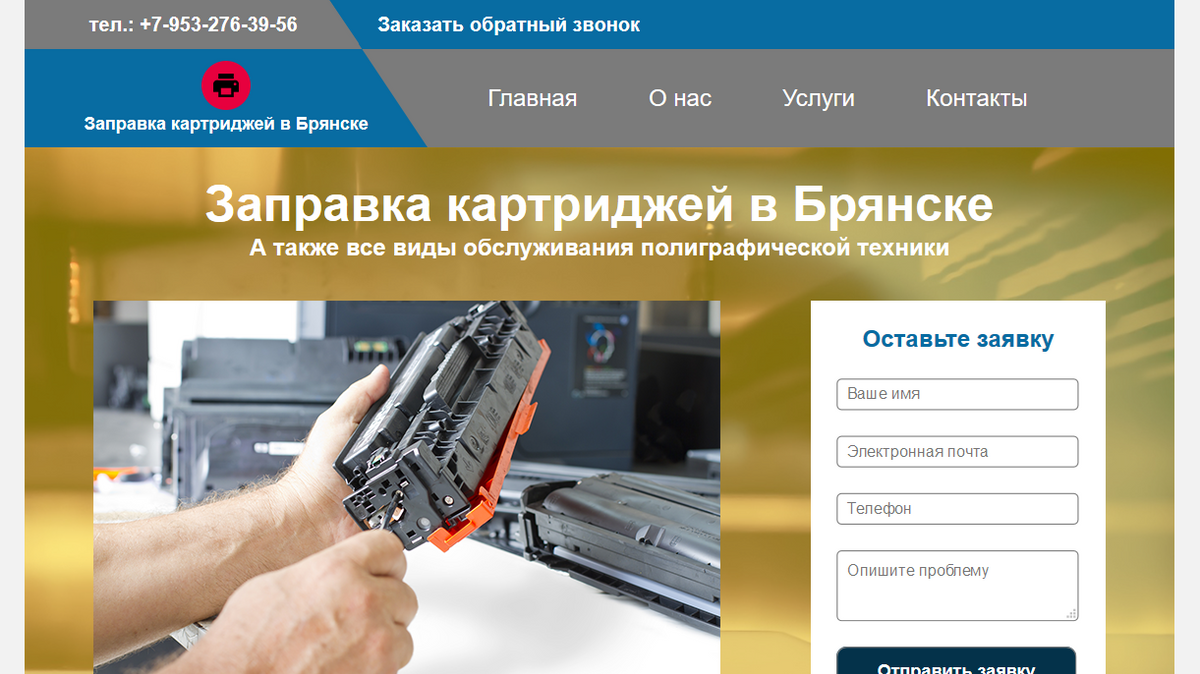Click the main heading Заправка картриджей в Брянске
Image resolution: width=1200 pixels, height=674 pixels.
[x=599, y=205]
